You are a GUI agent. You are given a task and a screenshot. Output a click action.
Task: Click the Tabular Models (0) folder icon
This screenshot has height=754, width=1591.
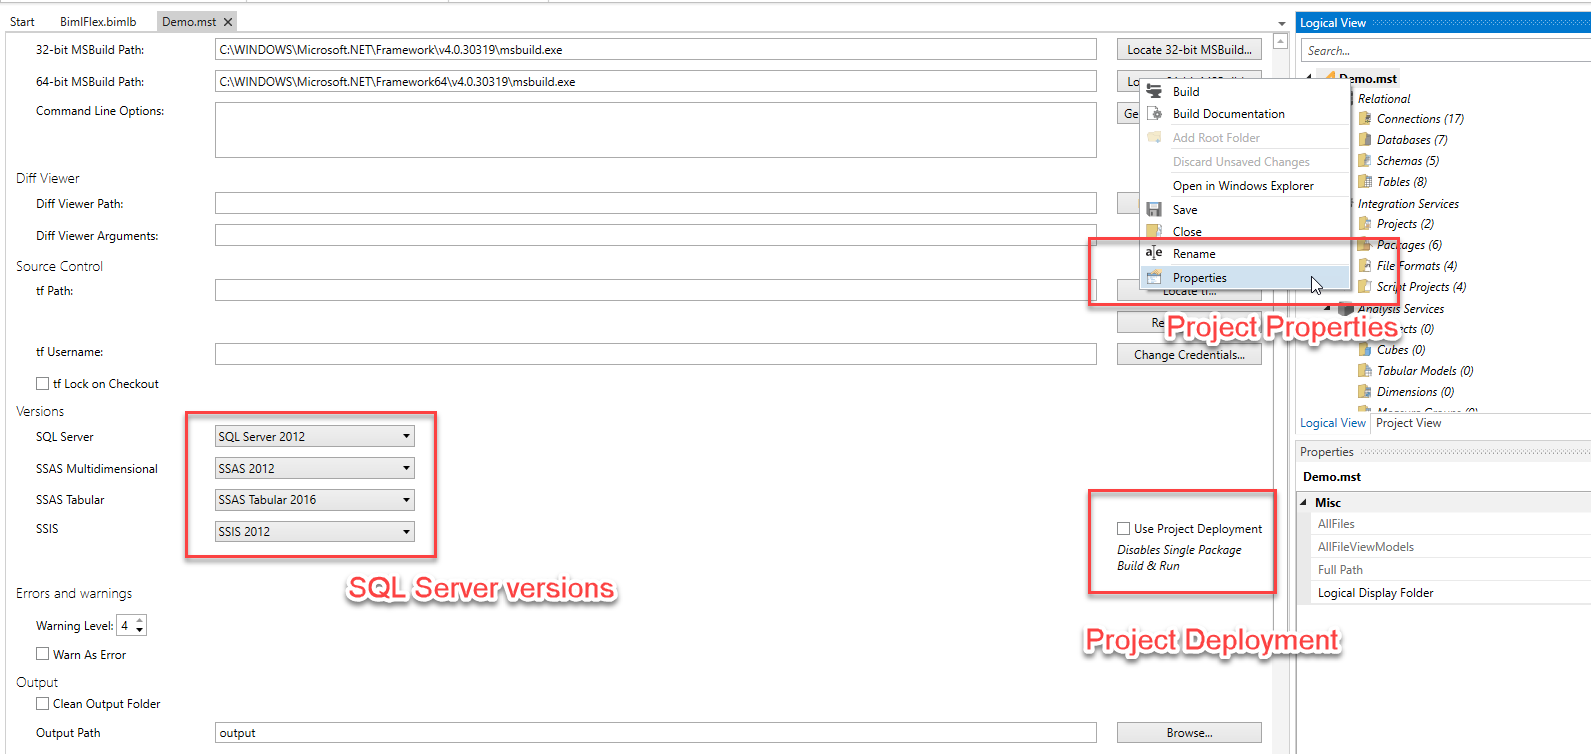(1365, 370)
